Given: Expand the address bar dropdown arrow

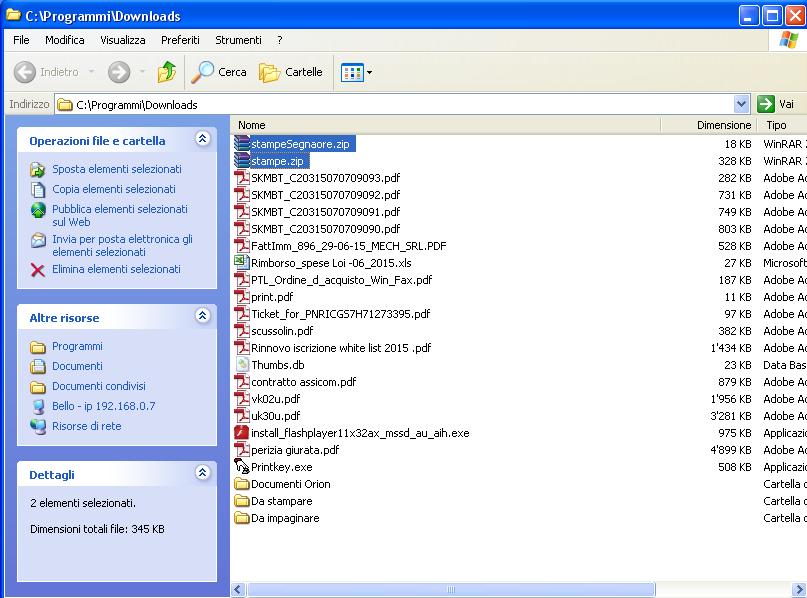Looking at the screenshot, I should pyautogui.click(x=741, y=104).
